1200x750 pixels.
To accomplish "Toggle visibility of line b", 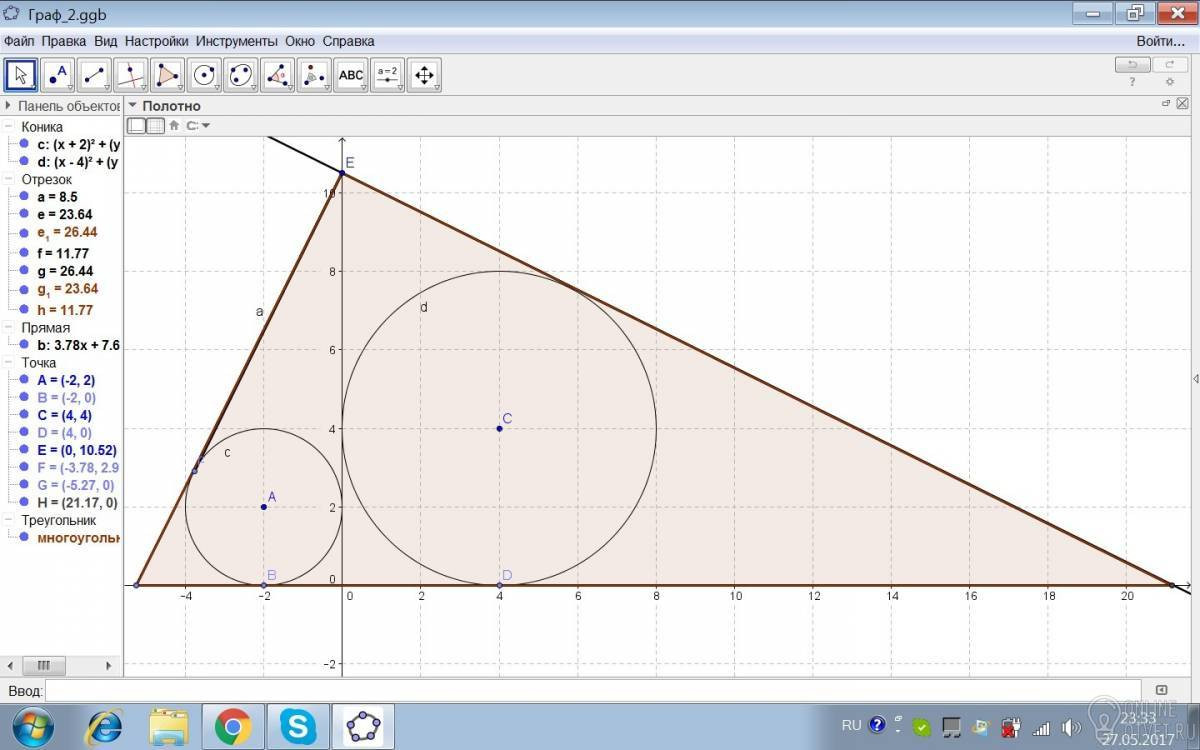I will tap(24, 345).
